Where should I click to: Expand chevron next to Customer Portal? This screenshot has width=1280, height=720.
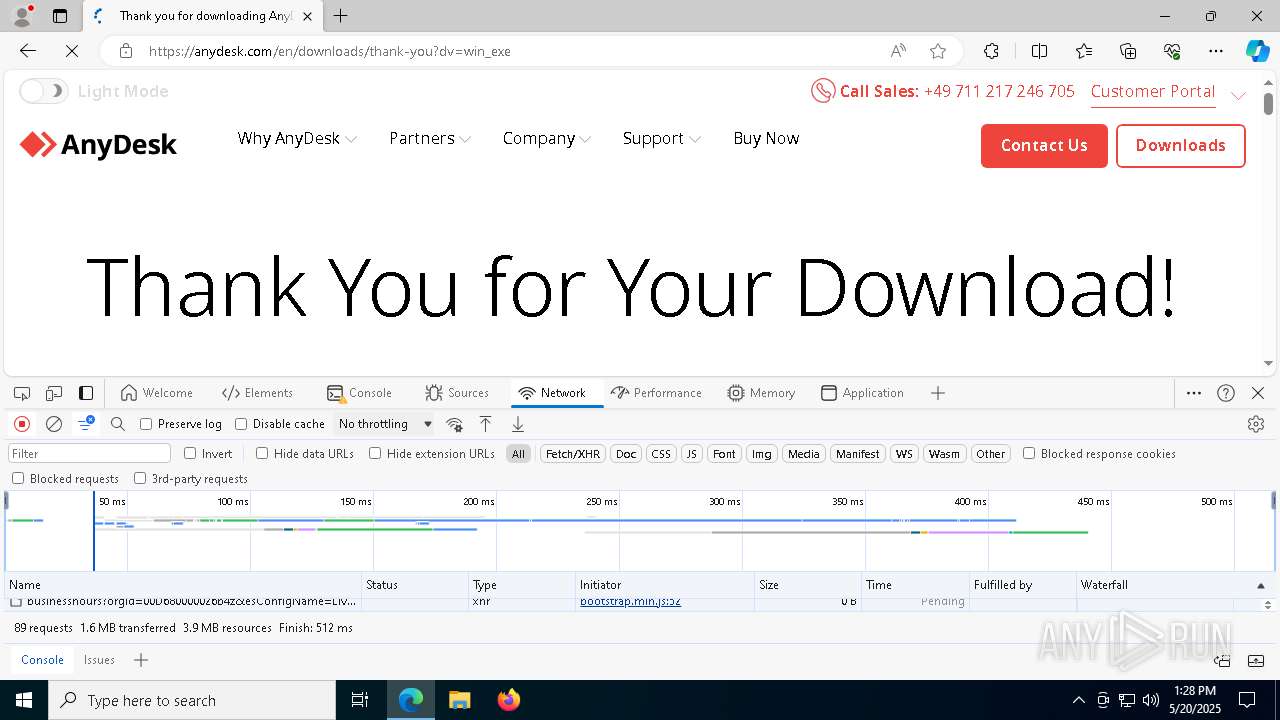click(x=1238, y=95)
